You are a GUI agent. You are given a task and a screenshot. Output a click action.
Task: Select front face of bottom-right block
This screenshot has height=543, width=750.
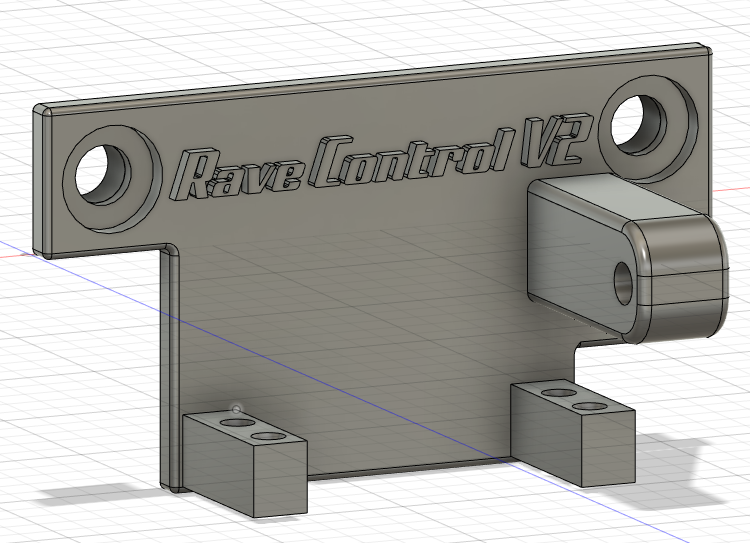(x=547, y=431)
